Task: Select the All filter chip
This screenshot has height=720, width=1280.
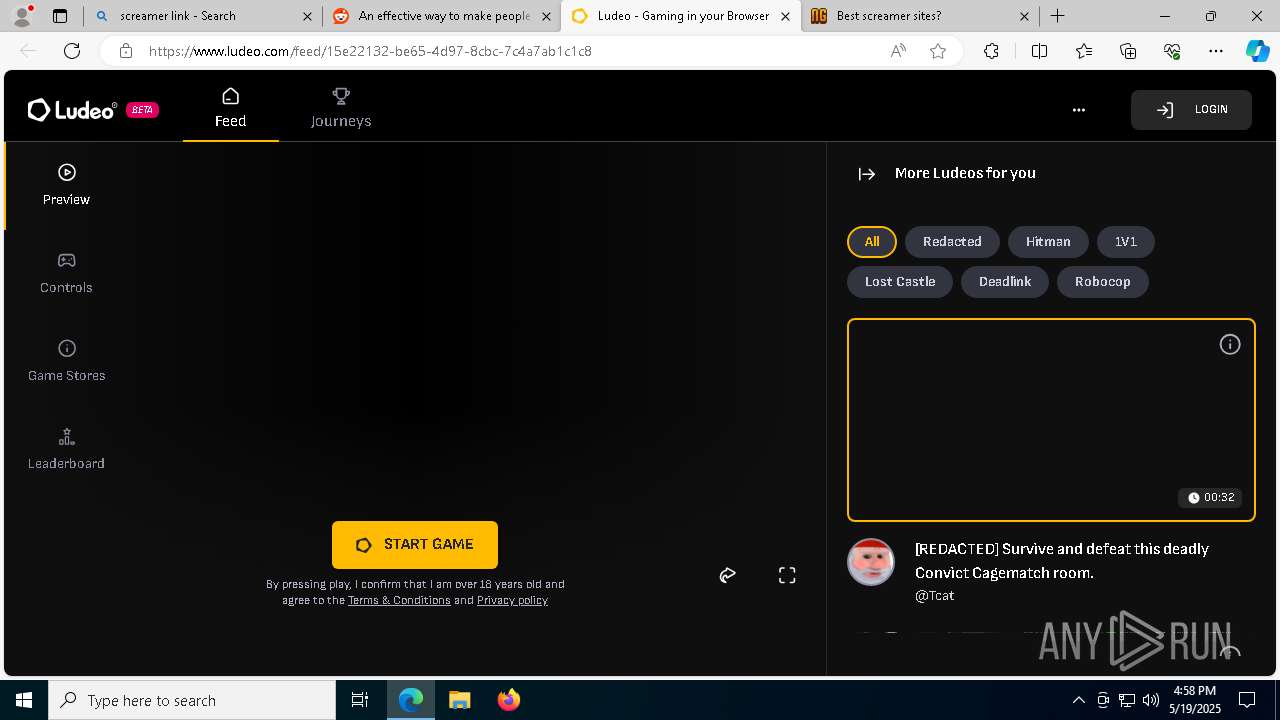Action: [x=872, y=242]
